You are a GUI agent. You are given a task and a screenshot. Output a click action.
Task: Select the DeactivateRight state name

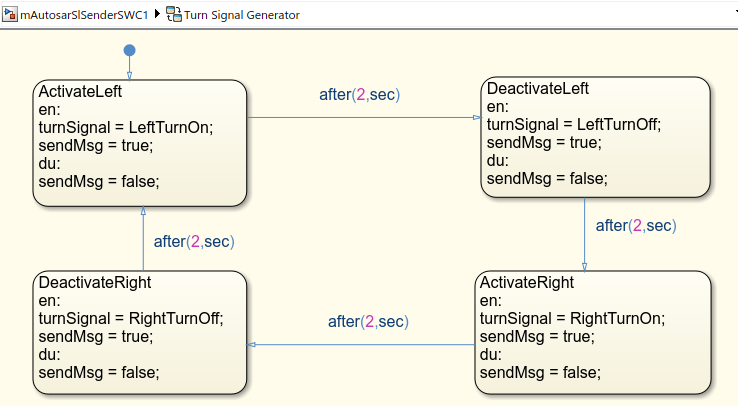pyautogui.click(x=94, y=282)
